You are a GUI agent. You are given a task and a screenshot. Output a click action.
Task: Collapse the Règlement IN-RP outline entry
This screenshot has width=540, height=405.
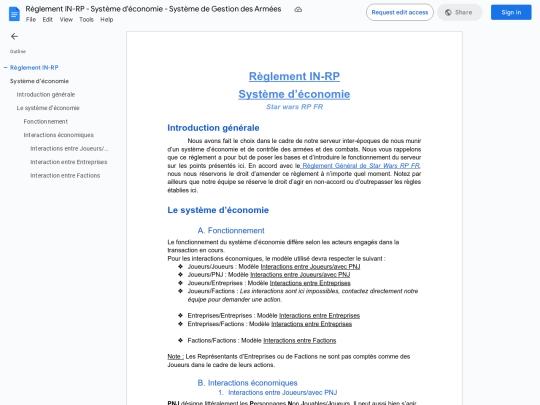click(x=5, y=68)
